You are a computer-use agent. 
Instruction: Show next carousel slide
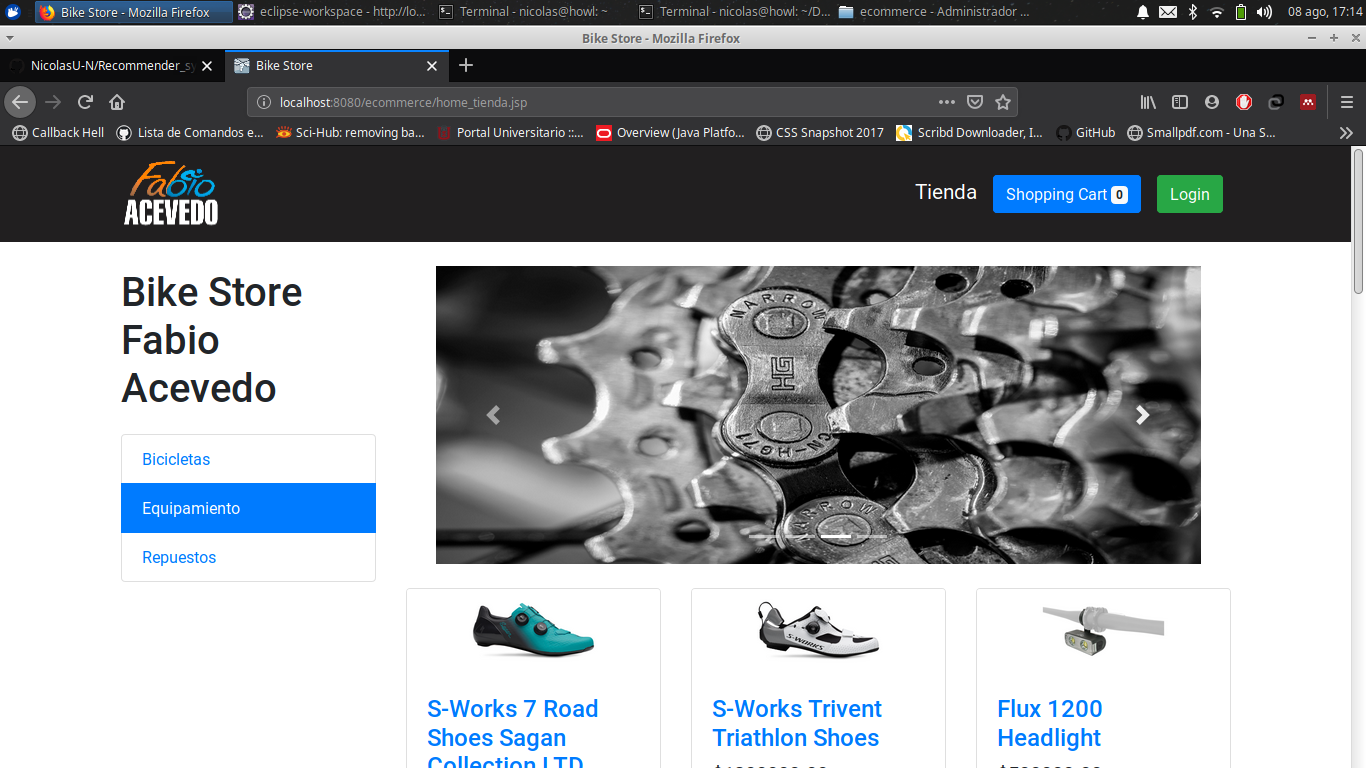1143,415
